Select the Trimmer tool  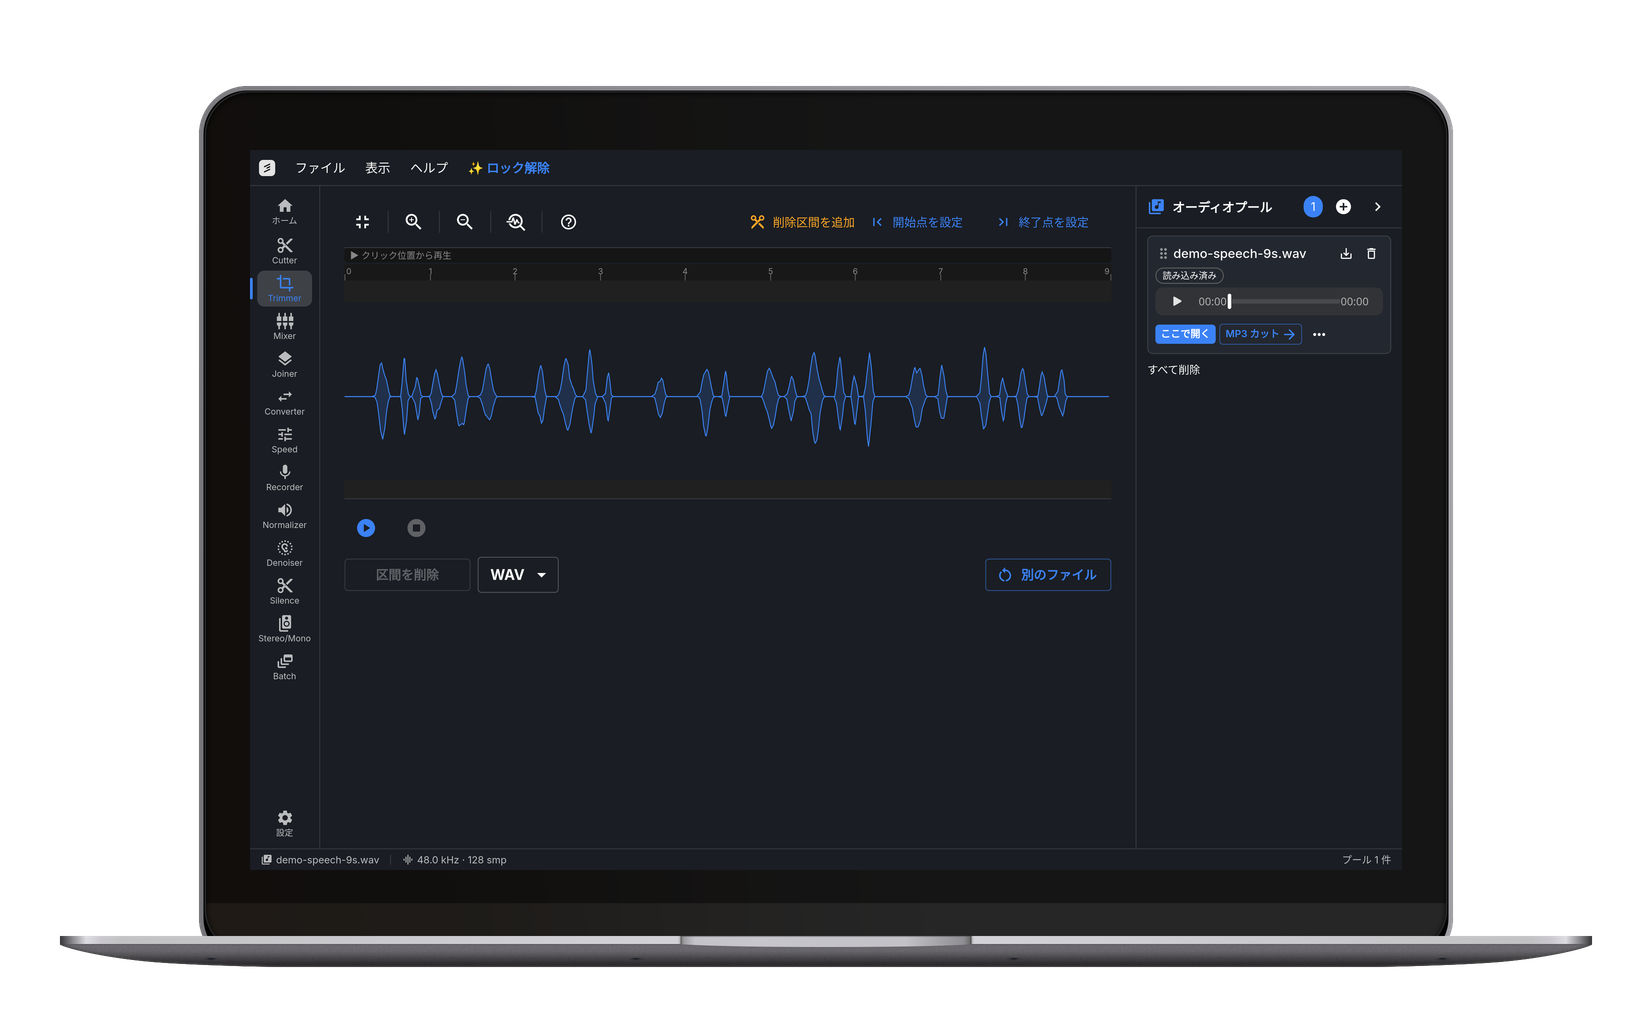coord(284,288)
